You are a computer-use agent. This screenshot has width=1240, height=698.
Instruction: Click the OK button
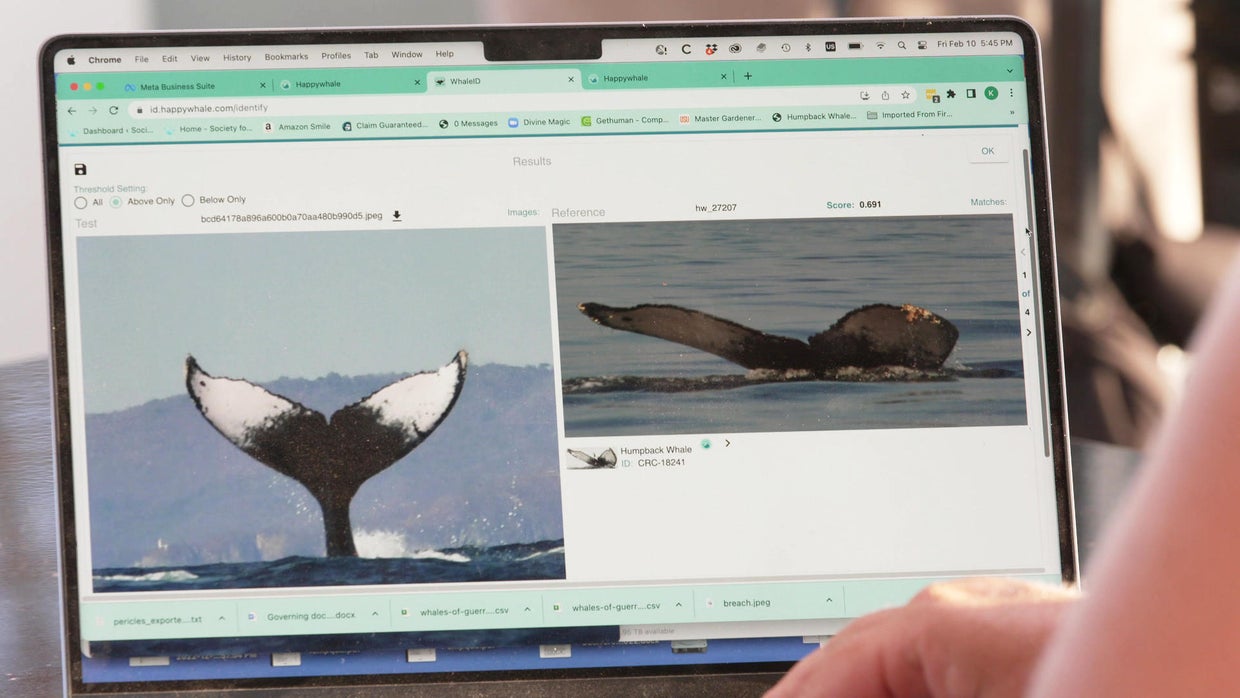click(987, 150)
